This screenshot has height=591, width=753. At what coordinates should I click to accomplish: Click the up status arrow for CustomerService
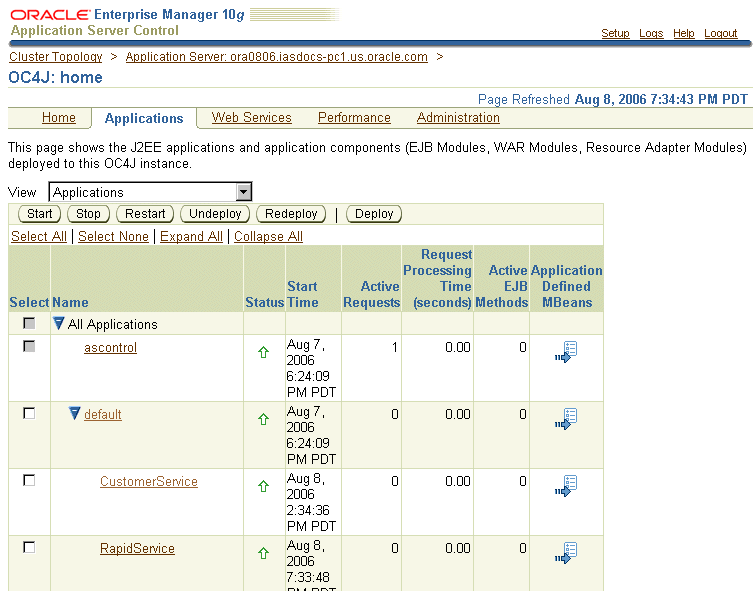point(263,486)
